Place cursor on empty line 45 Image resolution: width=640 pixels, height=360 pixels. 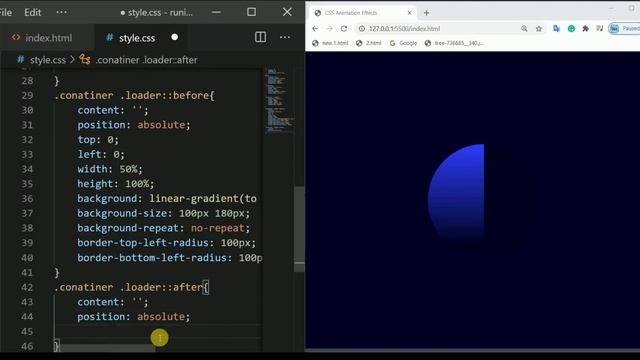point(157,331)
